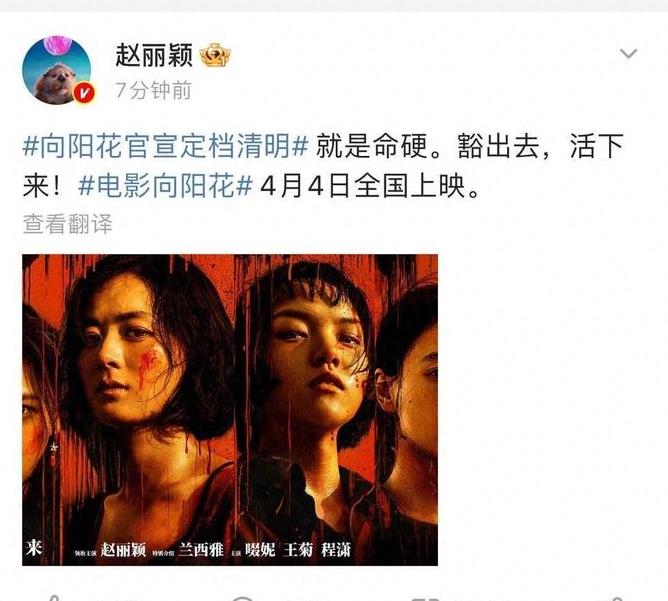This screenshot has width=668, height=601.
Task: Click 兰西雅 cast credit on the poster
Action: click(x=201, y=550)
